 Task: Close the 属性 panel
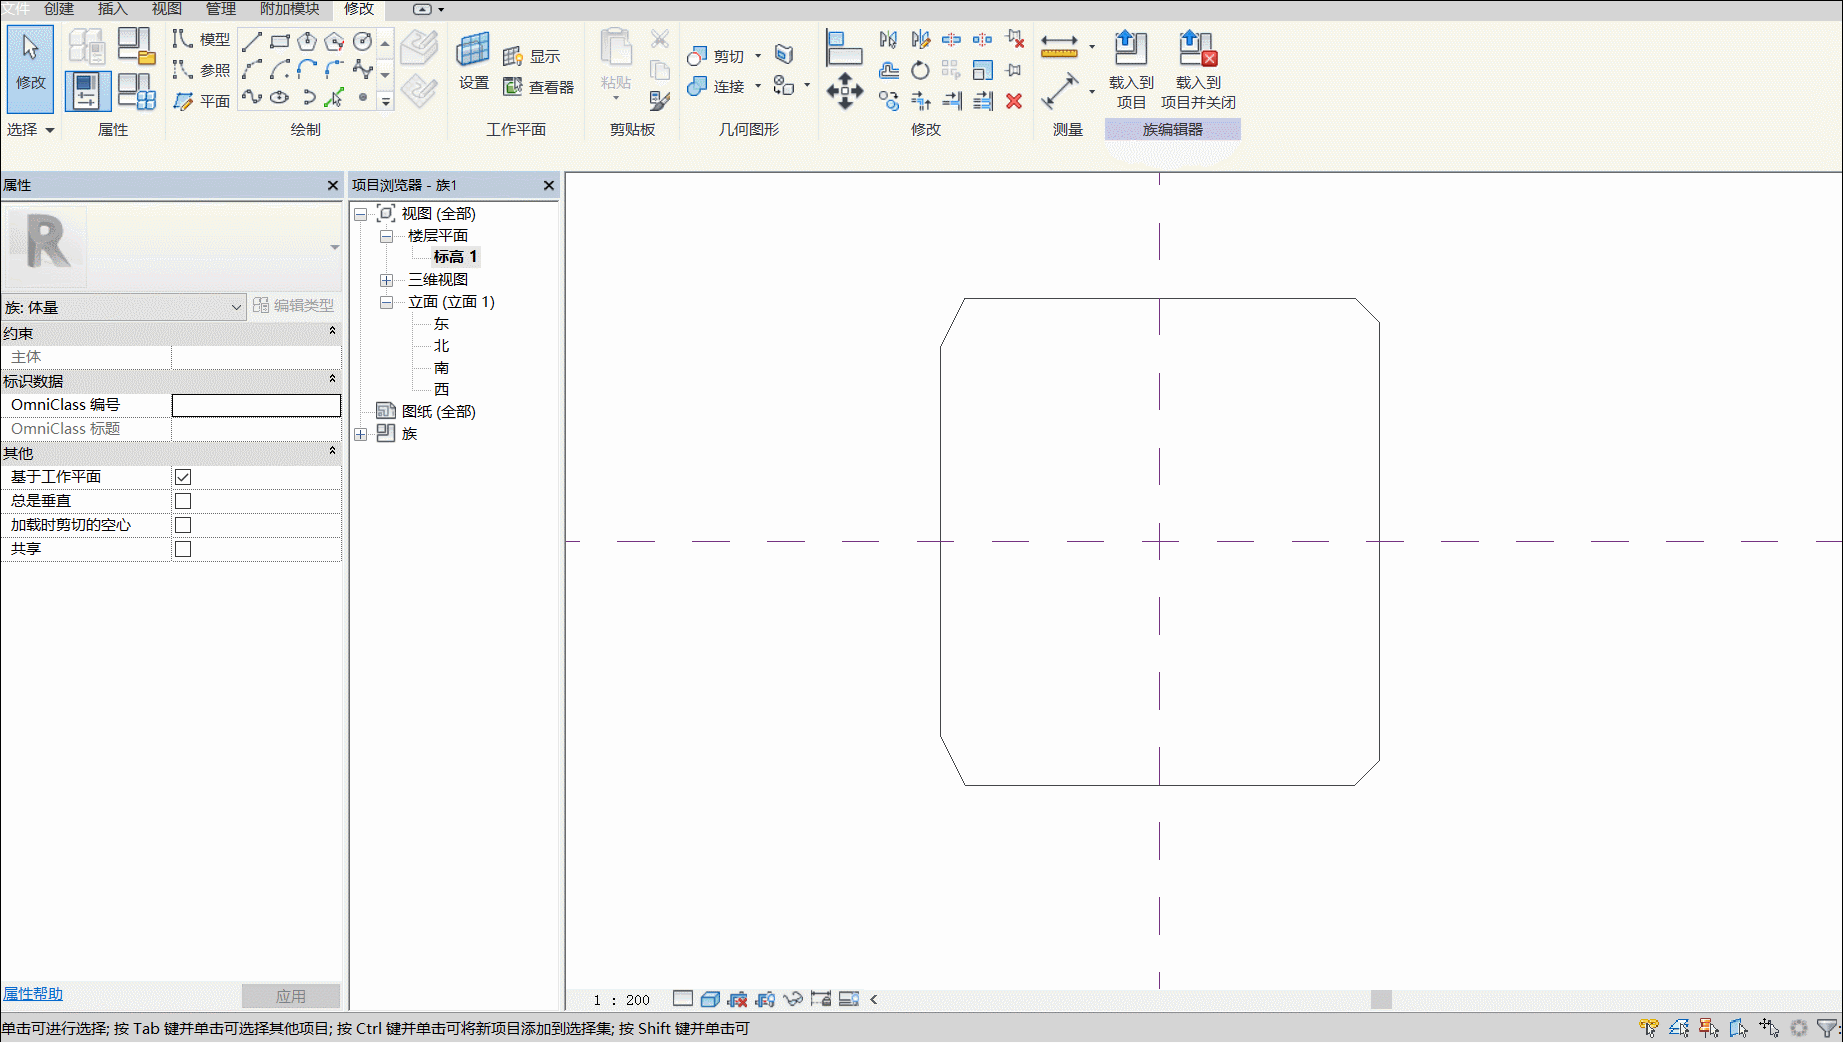(x=333, y=185)
